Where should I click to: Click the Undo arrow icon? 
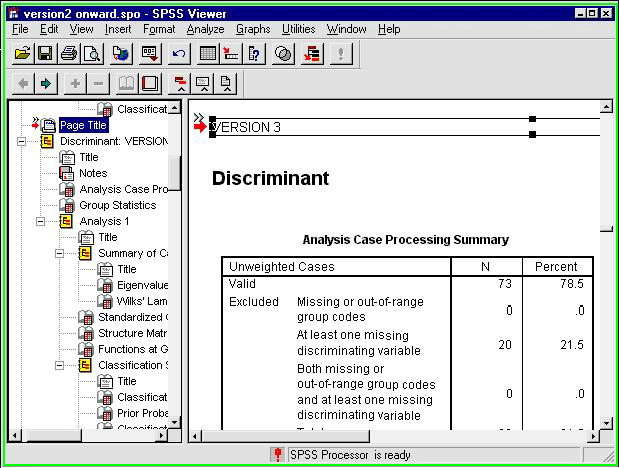click(179, 53)
